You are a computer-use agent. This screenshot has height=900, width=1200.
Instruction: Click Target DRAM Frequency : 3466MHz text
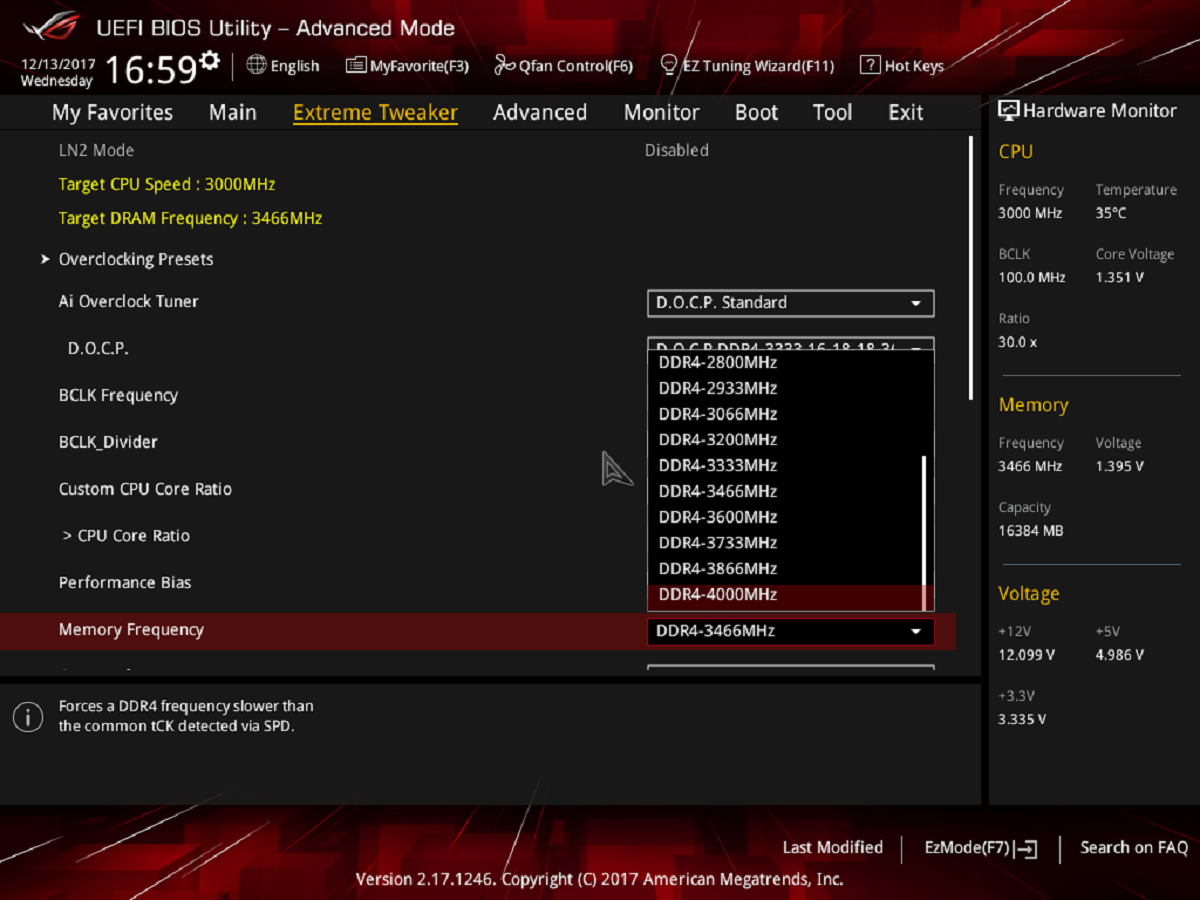(190, 218)
